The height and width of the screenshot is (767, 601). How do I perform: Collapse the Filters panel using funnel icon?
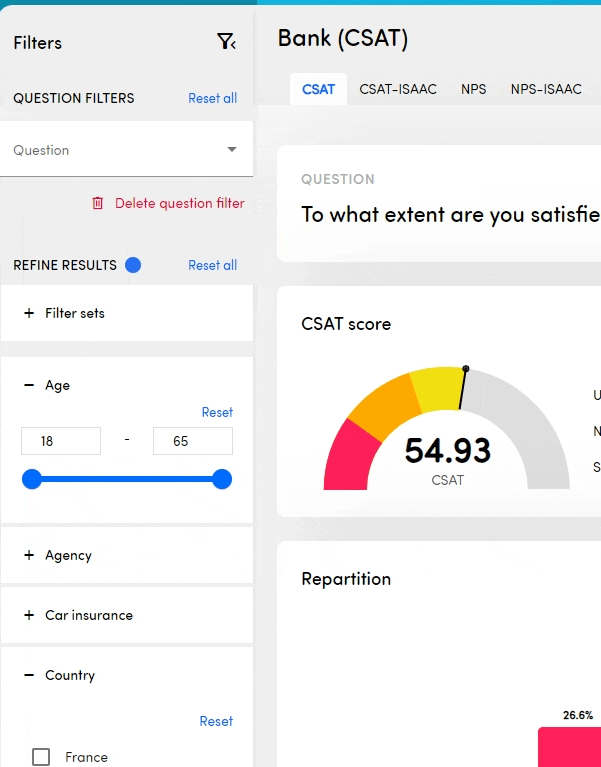pyautogui.click(x=226, y=42)
